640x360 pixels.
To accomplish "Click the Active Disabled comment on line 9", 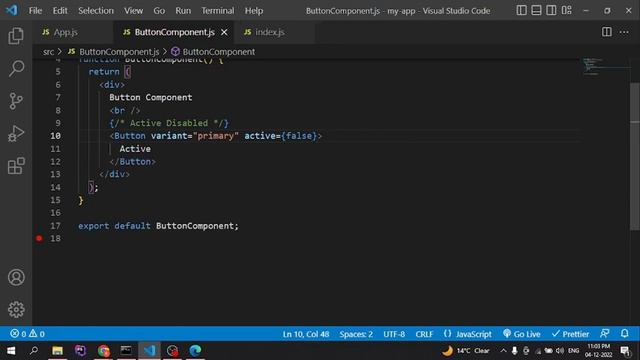I will click(169, 123).
